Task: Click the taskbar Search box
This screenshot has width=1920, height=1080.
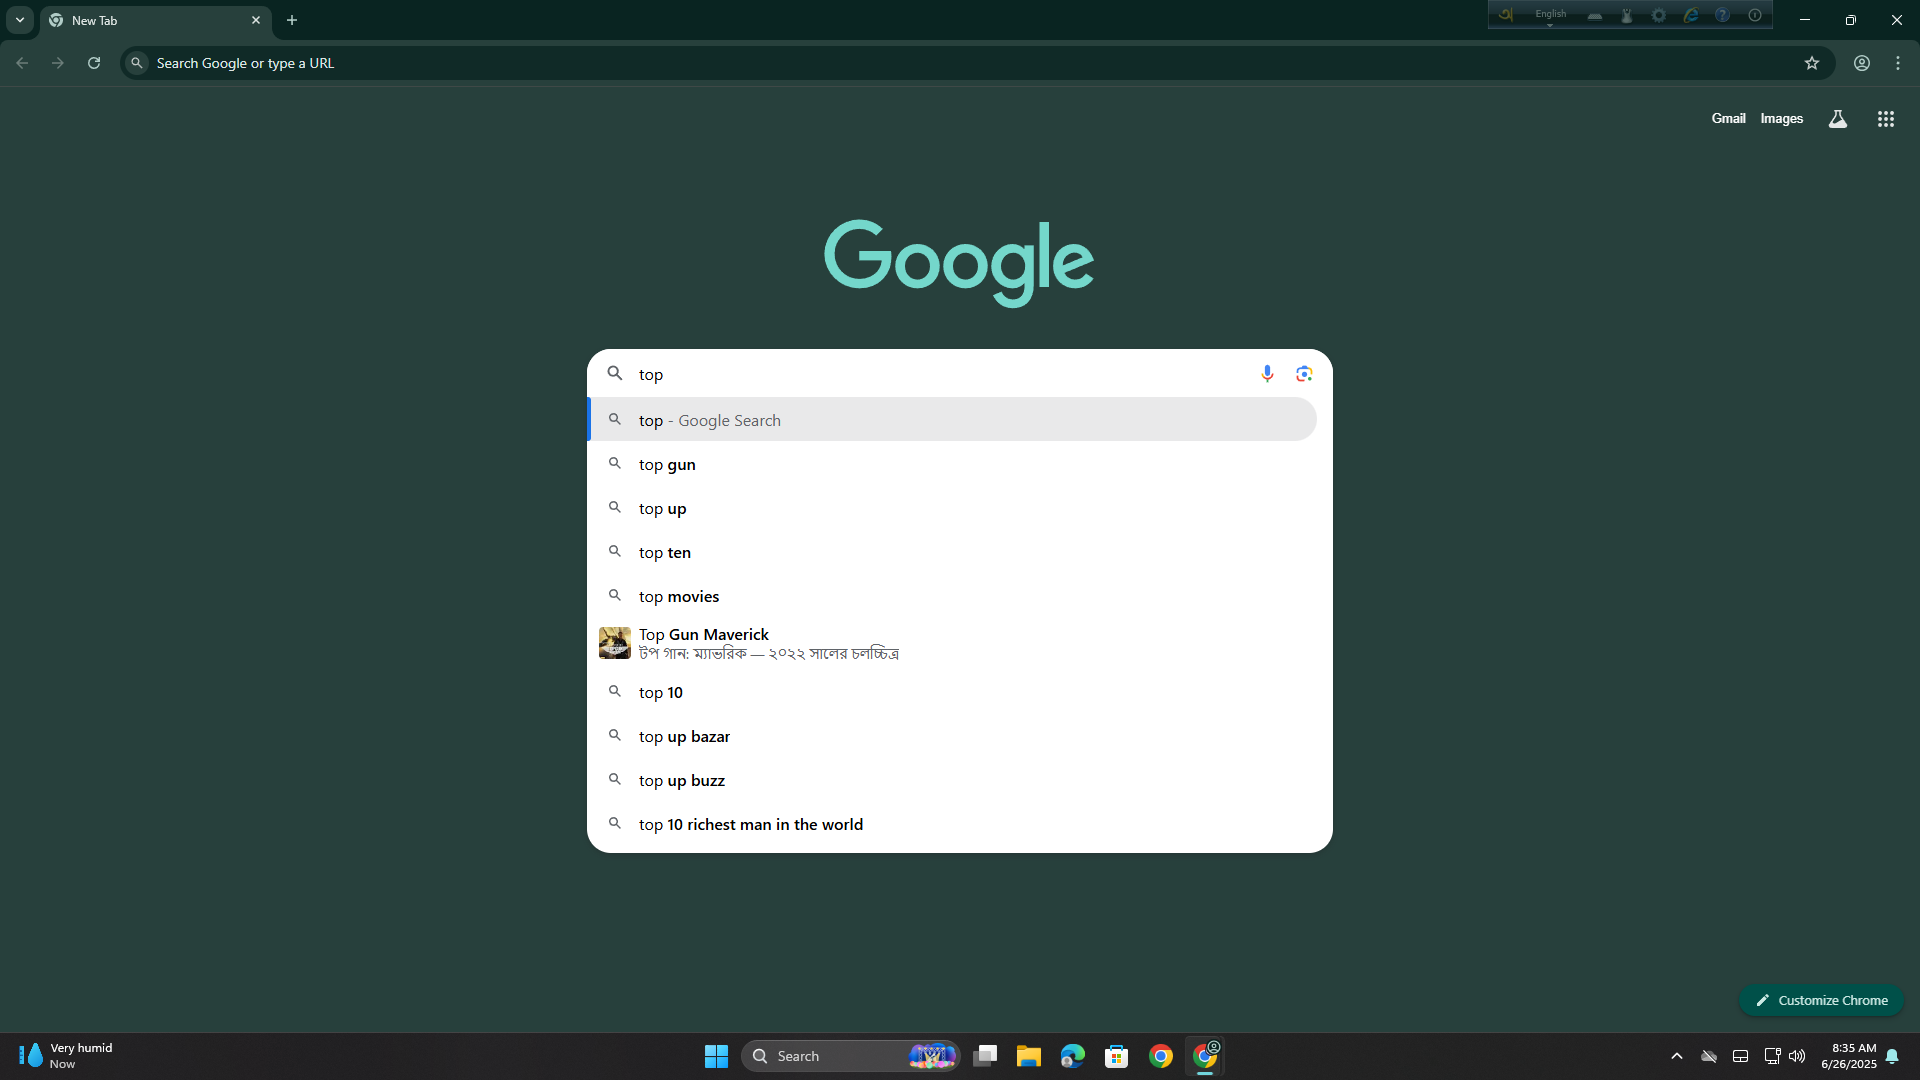Action: [850, 1056]
